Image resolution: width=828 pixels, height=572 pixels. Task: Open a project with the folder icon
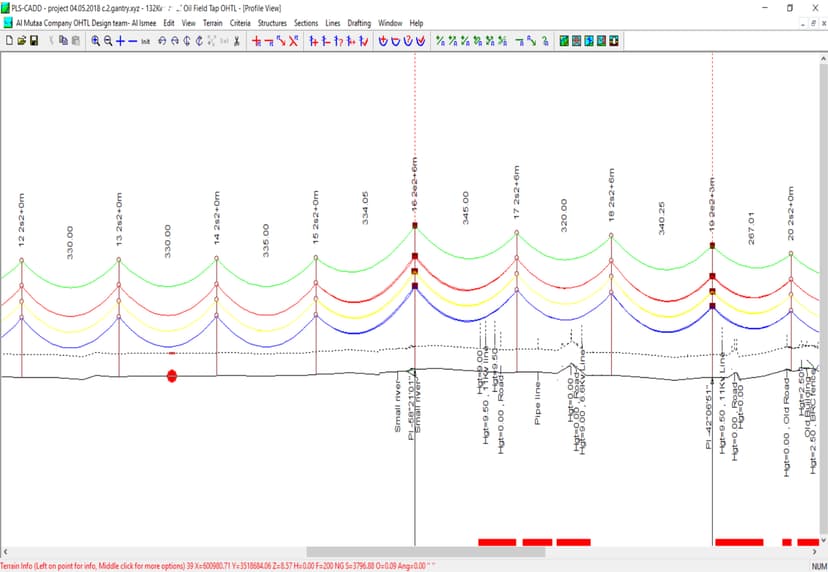[x=21, y=41]
